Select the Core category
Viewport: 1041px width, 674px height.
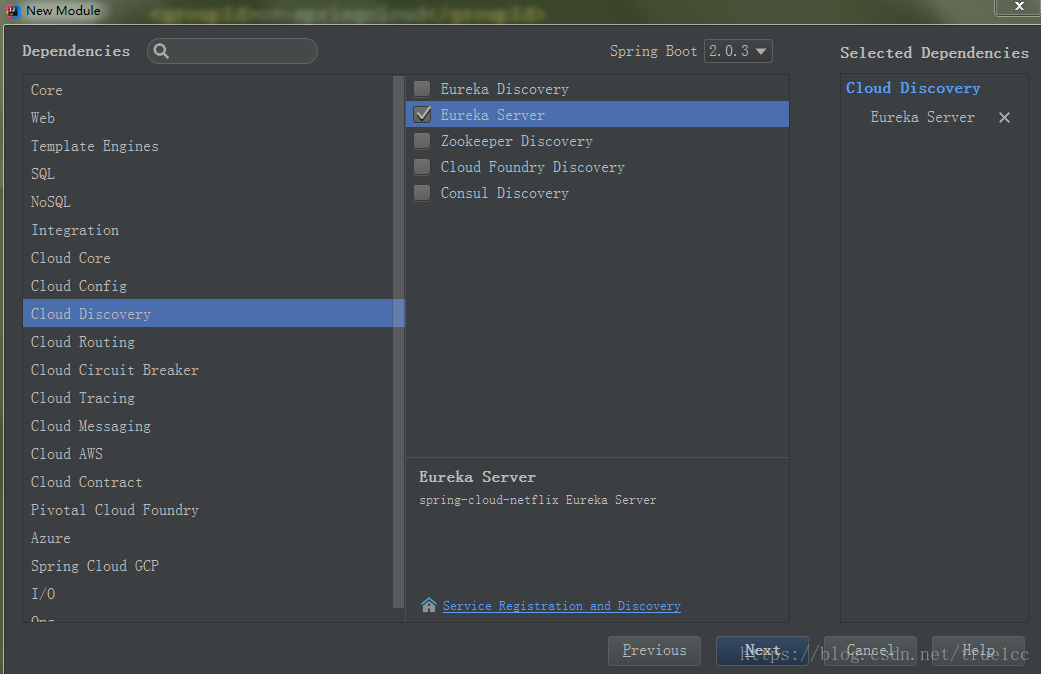[208, 90]
